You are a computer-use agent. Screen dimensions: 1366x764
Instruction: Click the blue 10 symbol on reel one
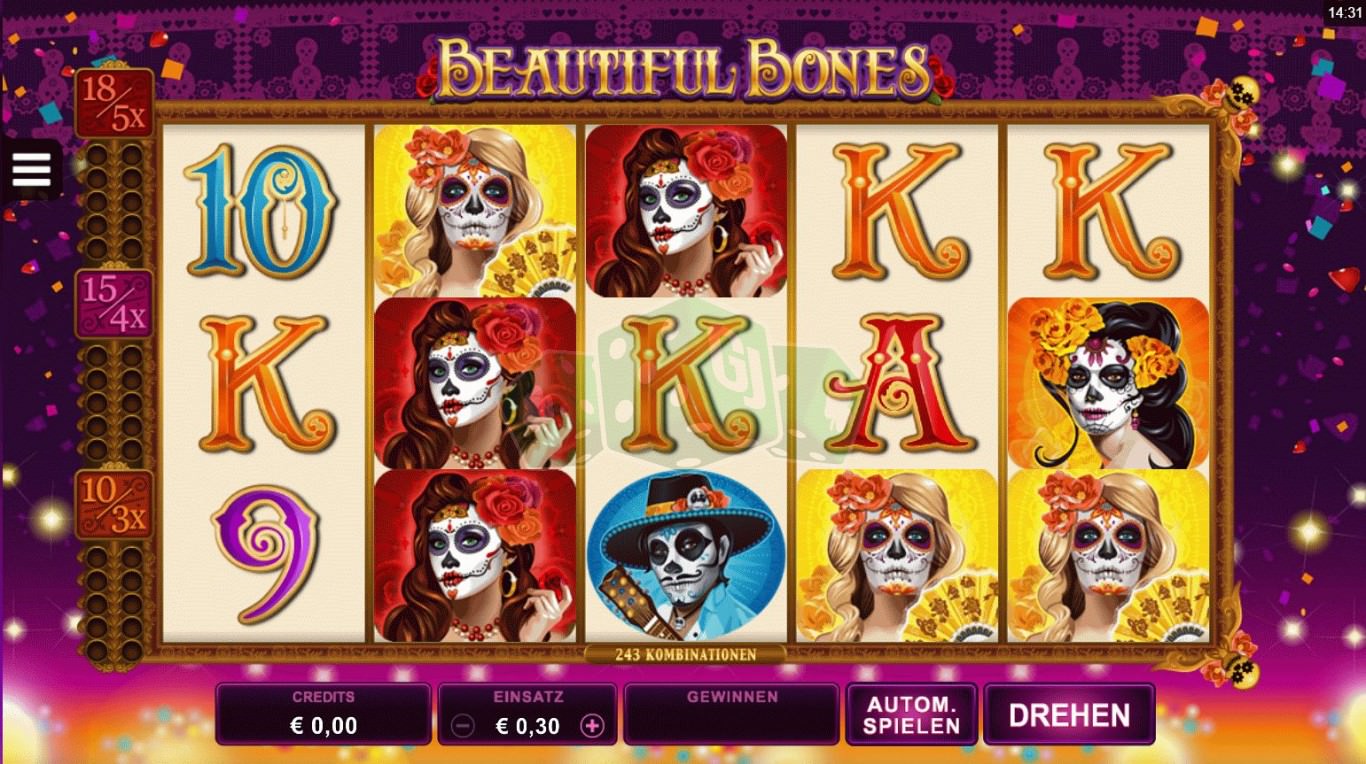pos(261,209)
